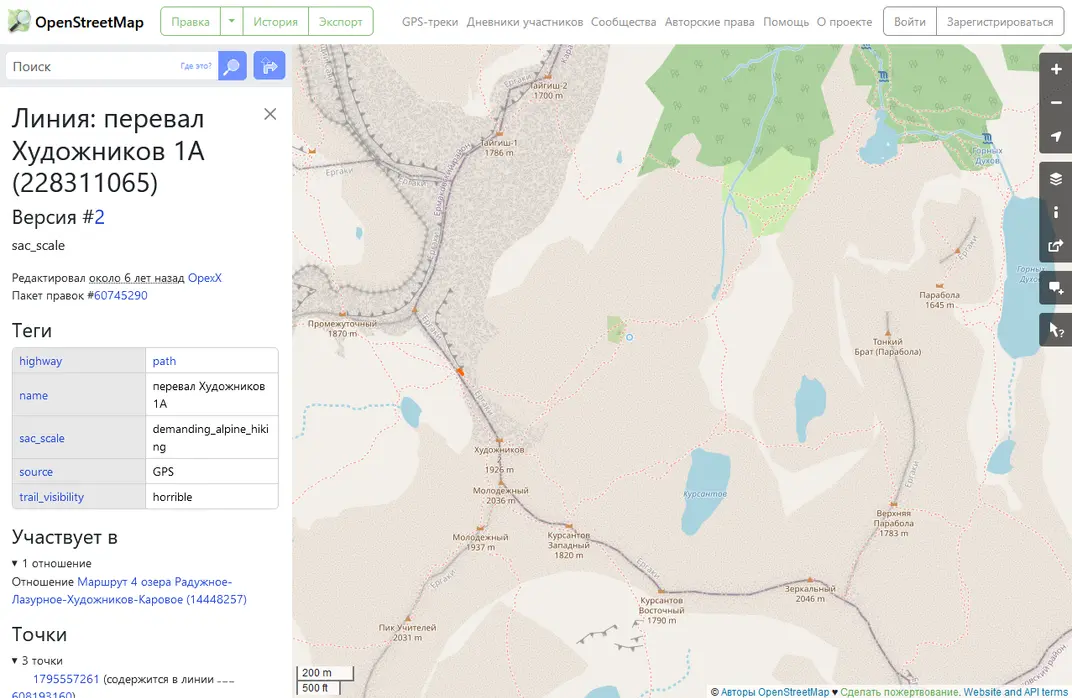The width and height of the screenshot is (1072, 698).
Task: Open node 1795557261 link
Action: click(x=66, y=679)
